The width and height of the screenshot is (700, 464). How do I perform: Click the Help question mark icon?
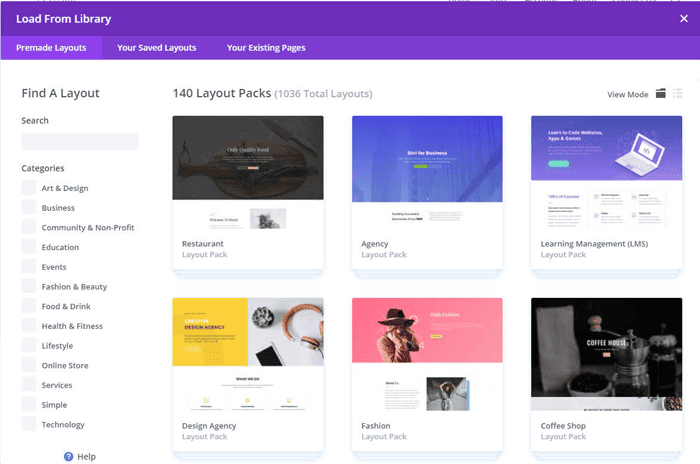[x=68, y=456]
